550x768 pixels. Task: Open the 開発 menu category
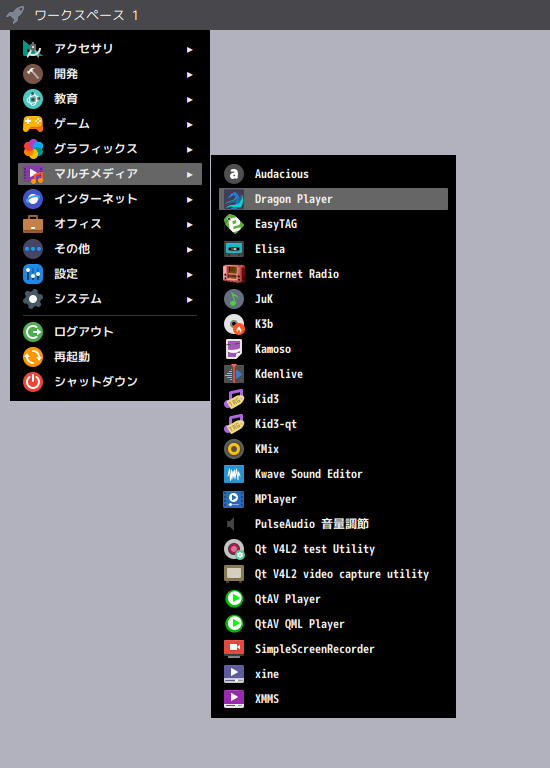click(110, 74)
